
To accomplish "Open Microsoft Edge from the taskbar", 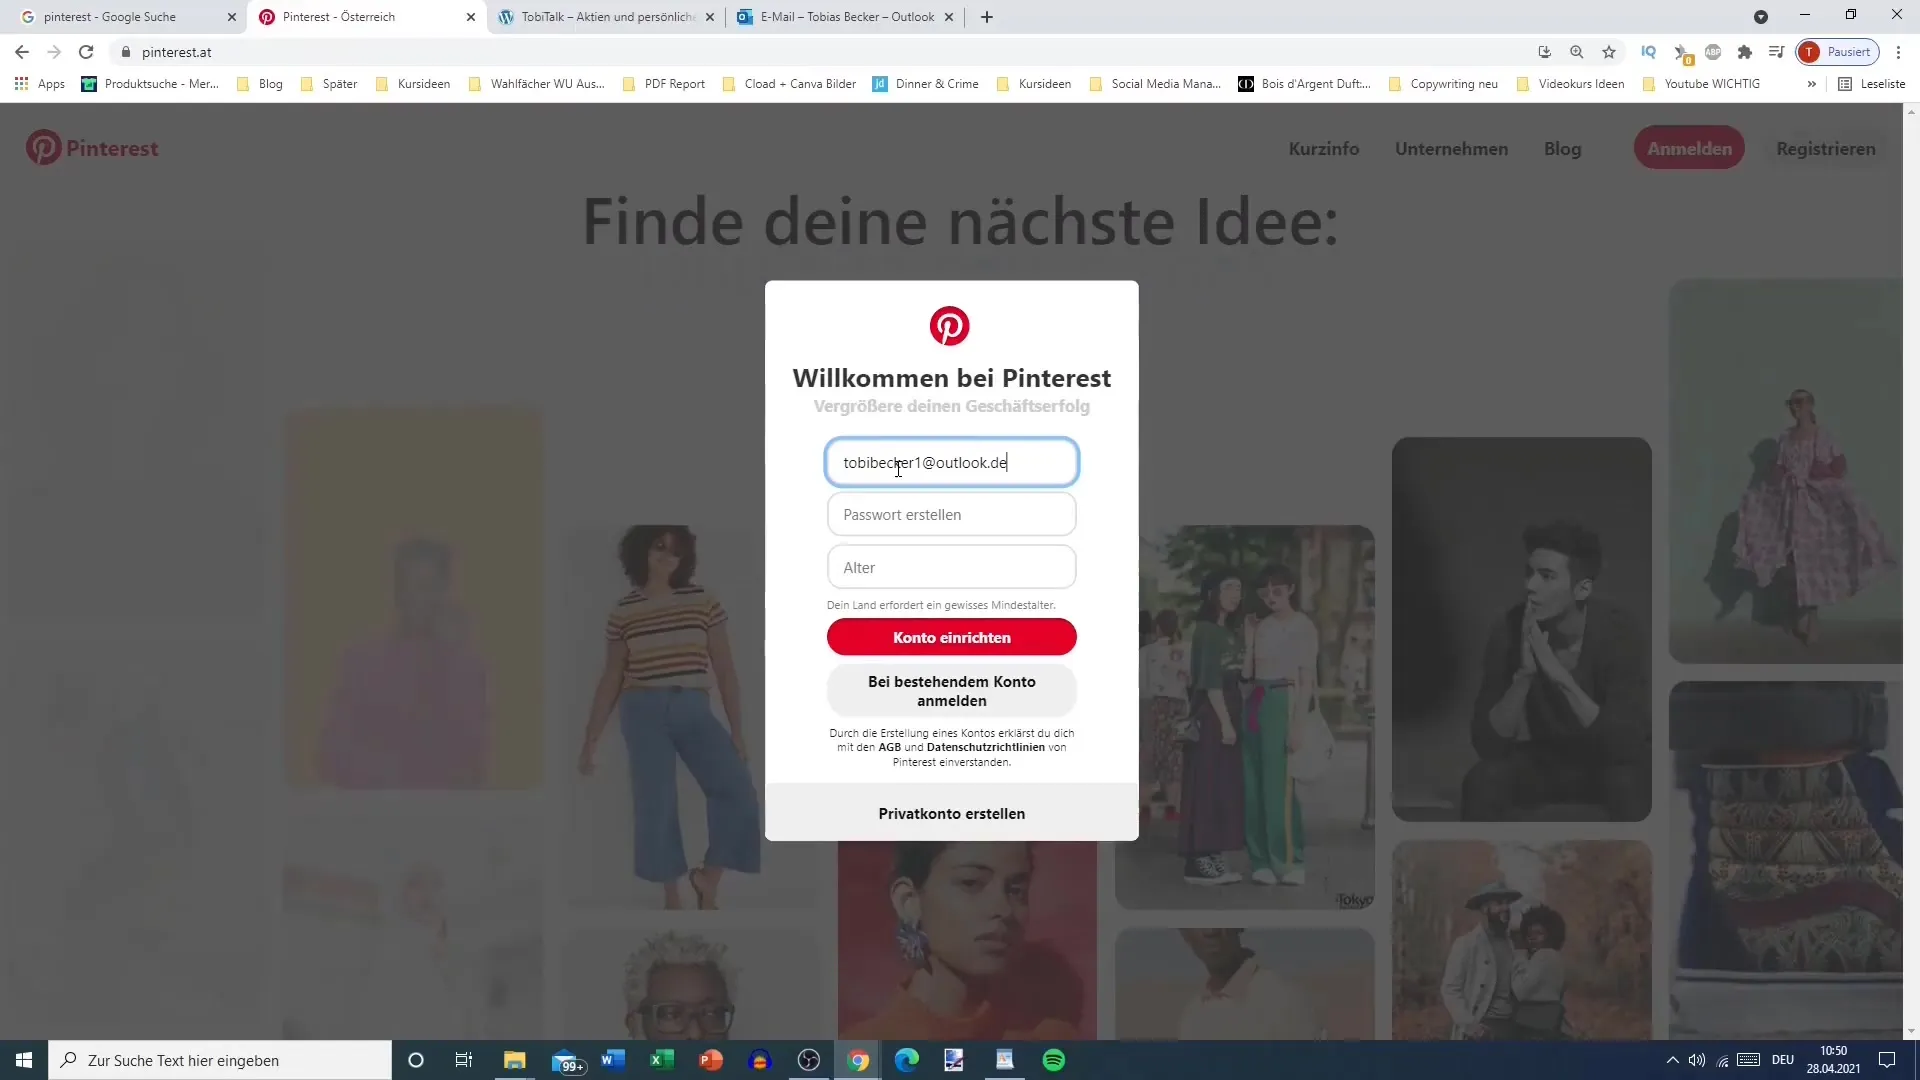I will pyautogui.click(x=907, y=1060).
